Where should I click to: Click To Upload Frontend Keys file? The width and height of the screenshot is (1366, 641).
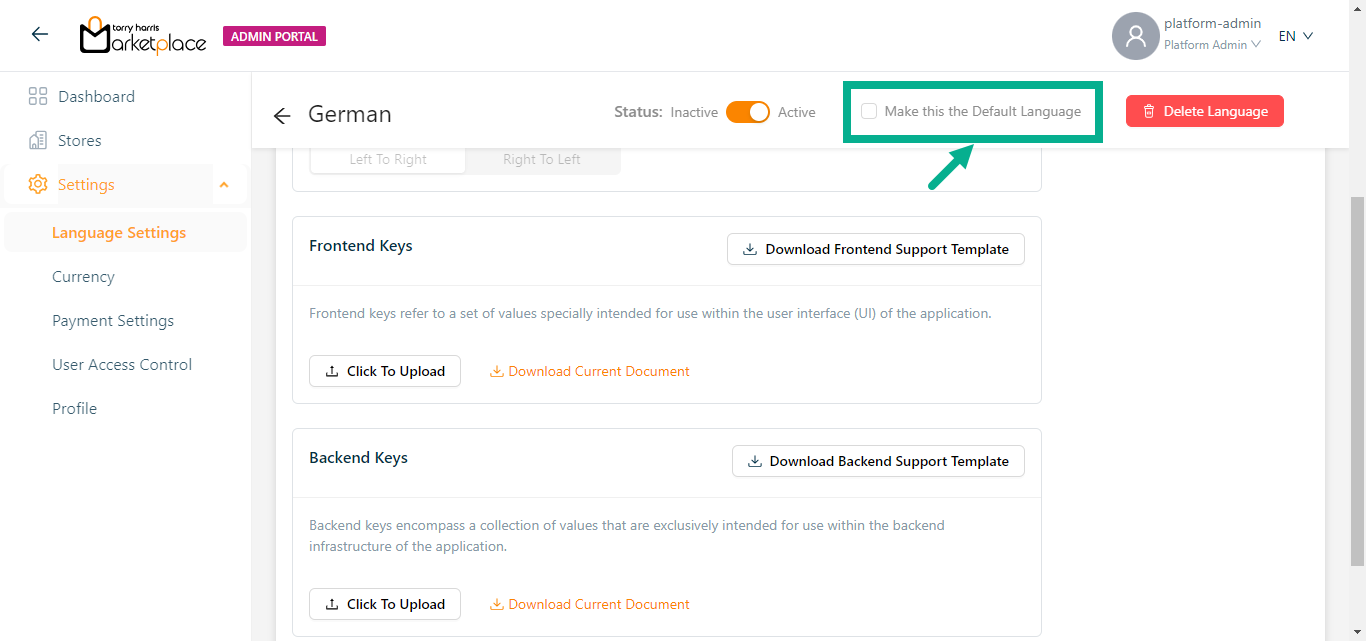385,372
